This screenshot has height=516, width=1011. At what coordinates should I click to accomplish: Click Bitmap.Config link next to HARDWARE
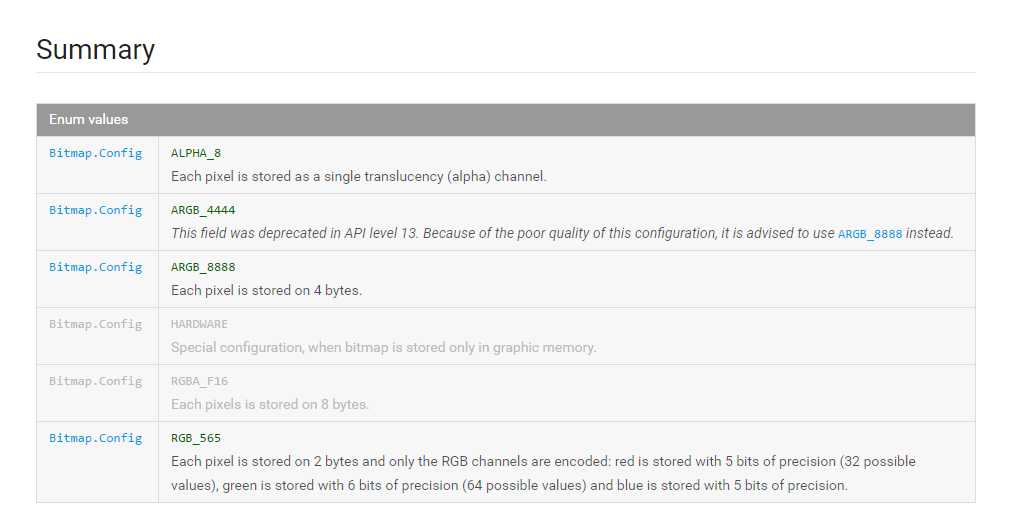(x=96, y=324)
